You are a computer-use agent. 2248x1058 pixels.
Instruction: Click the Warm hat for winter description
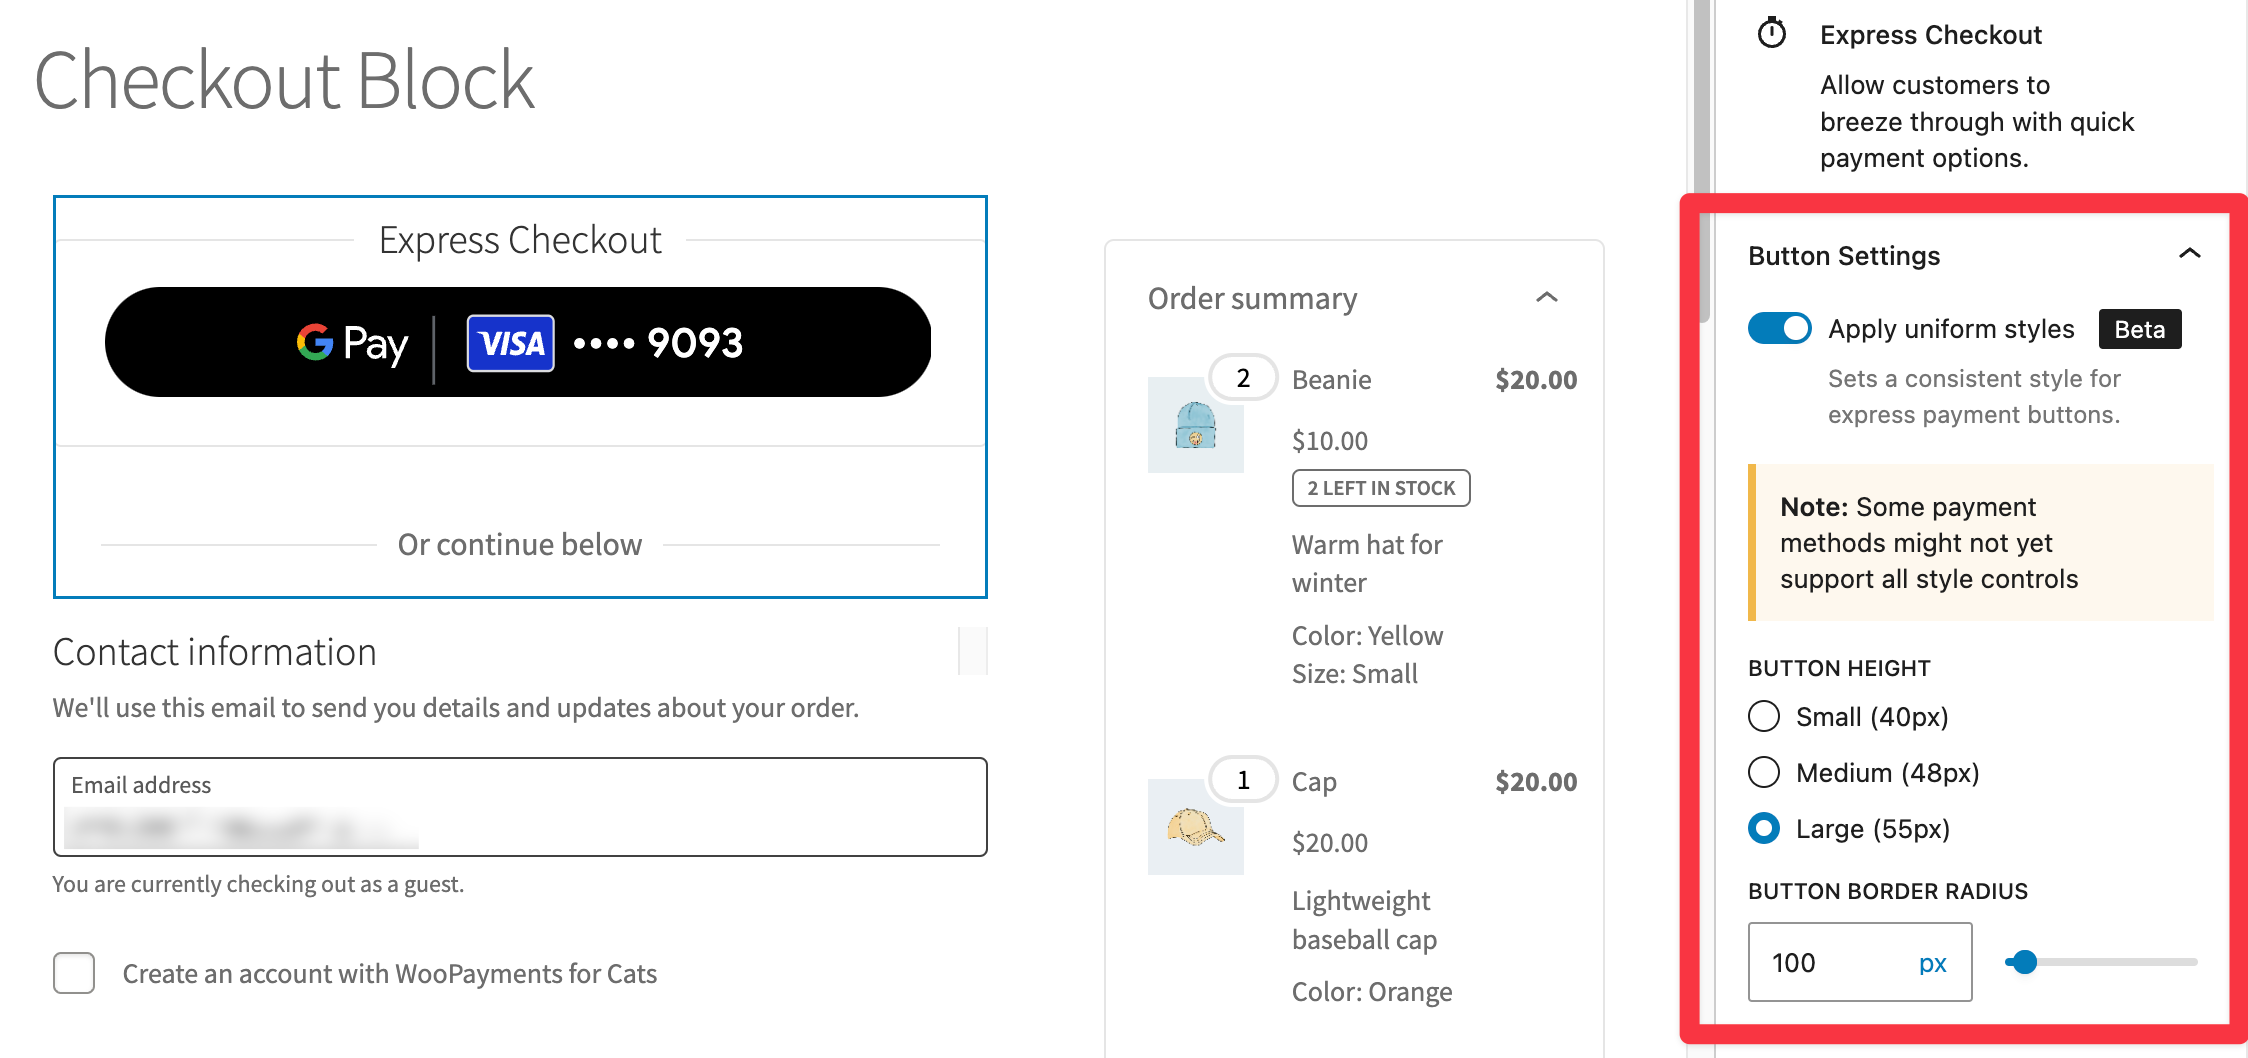pyautogui.click(x=1367, y=564)
